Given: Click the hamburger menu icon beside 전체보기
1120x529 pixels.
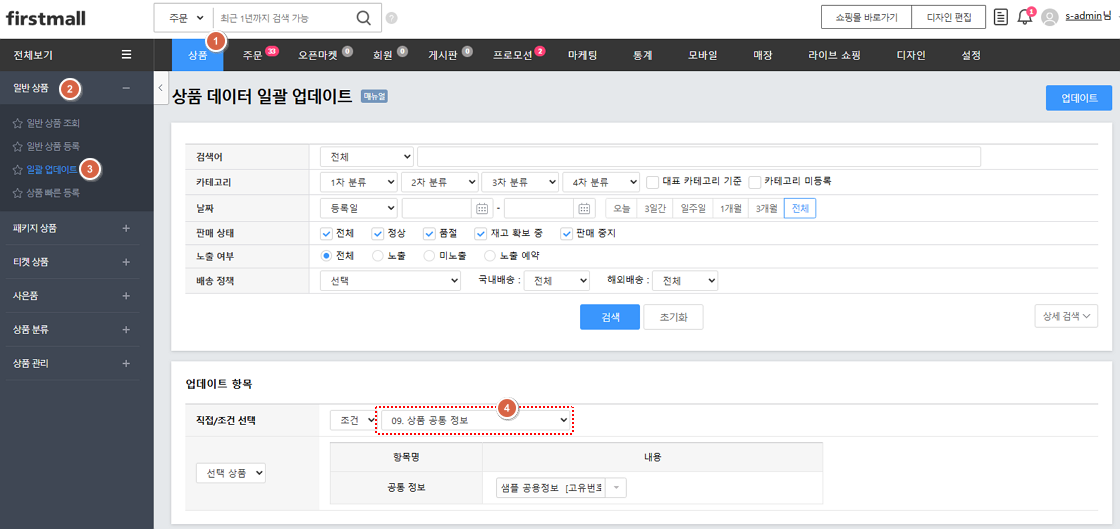Looking at the screenshot, I should pos(126,55).
